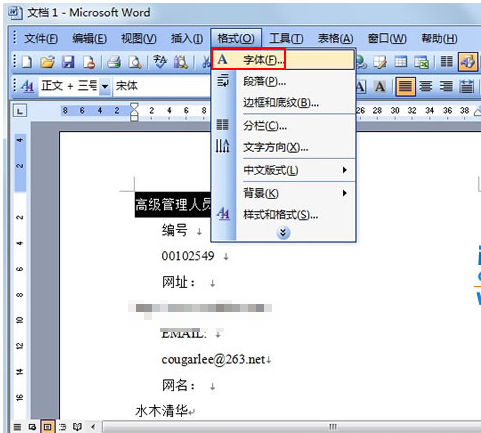Open the 插入(I) menu
The image size is (481, 433).
[187, 39]
